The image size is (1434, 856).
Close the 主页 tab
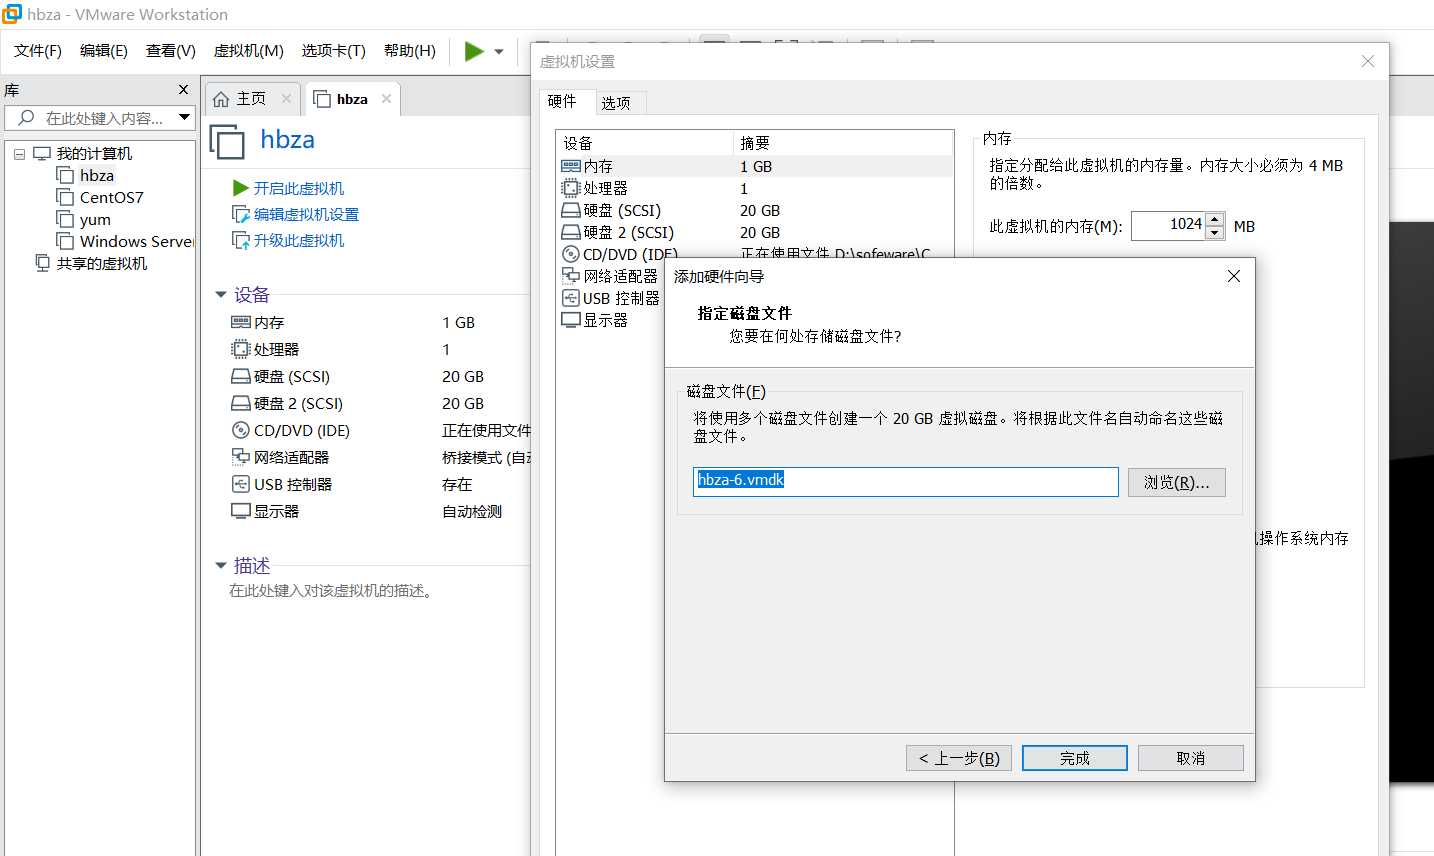click(x=286, y=98)
